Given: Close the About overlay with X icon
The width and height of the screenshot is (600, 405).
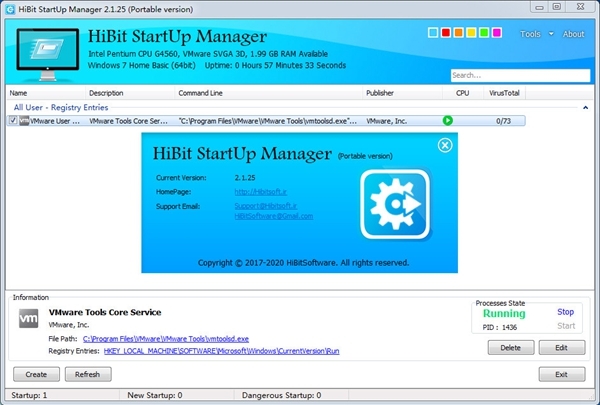Looking at the screenshot, I should pos(445,145).
